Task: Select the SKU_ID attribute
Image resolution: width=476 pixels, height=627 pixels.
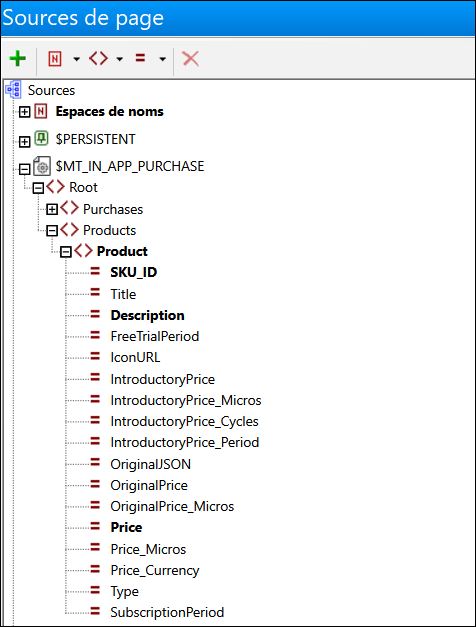Action: [134, 272]
